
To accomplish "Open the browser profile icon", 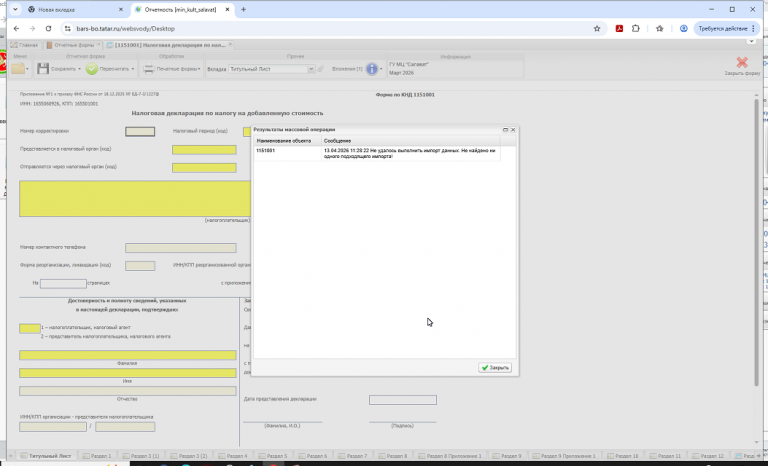I will point(683,28).
